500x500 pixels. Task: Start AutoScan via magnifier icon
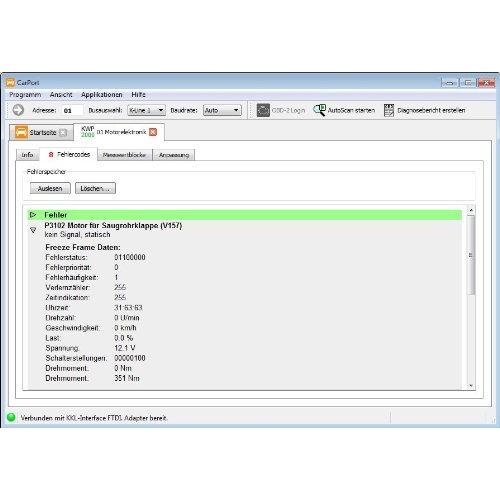coord(319,110)
